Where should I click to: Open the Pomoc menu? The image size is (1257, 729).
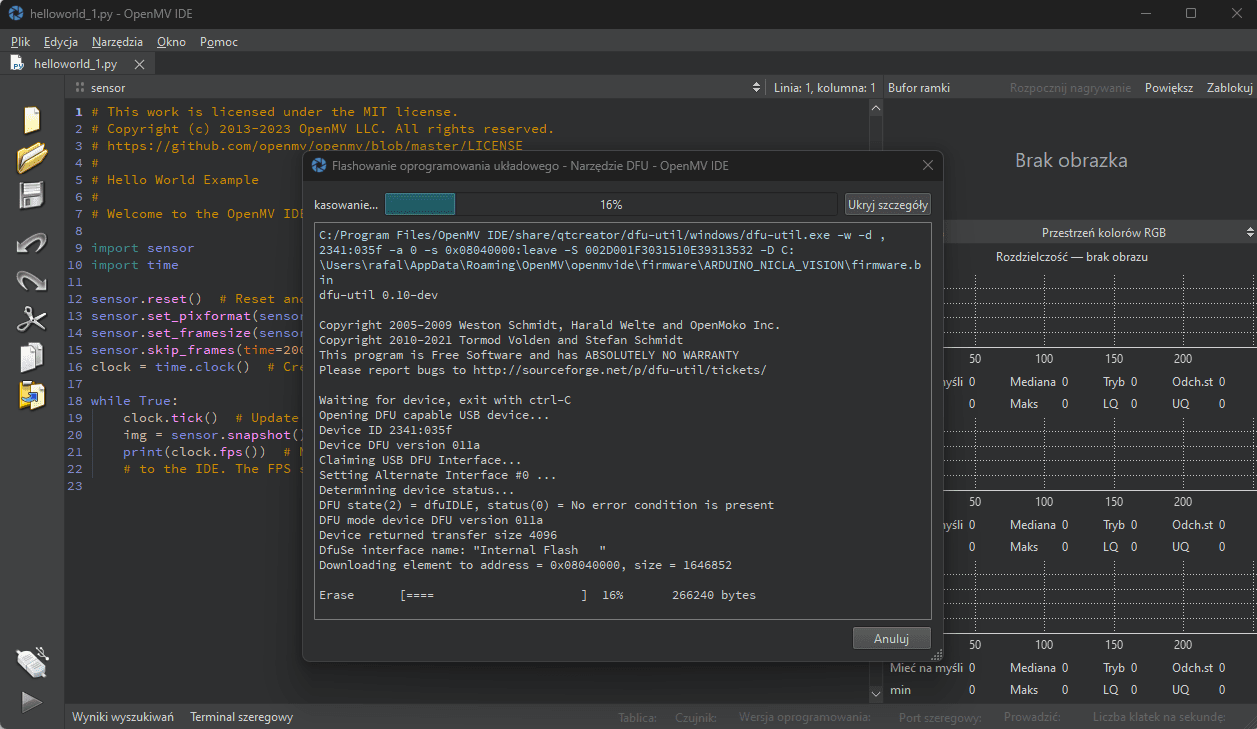pyautogui.click(x=219, y=42)
